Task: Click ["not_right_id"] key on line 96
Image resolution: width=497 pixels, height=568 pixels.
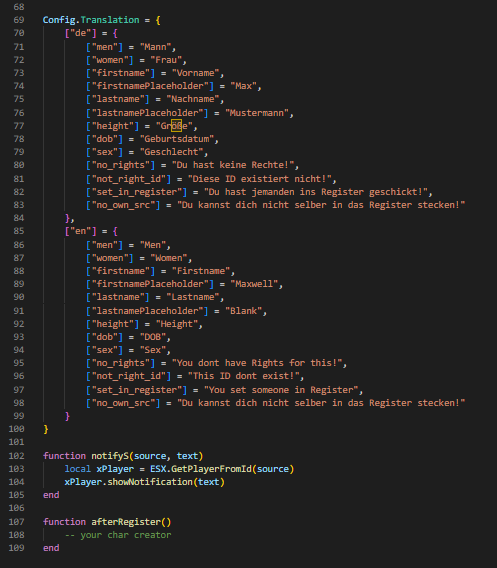Action: pos(128,376)
